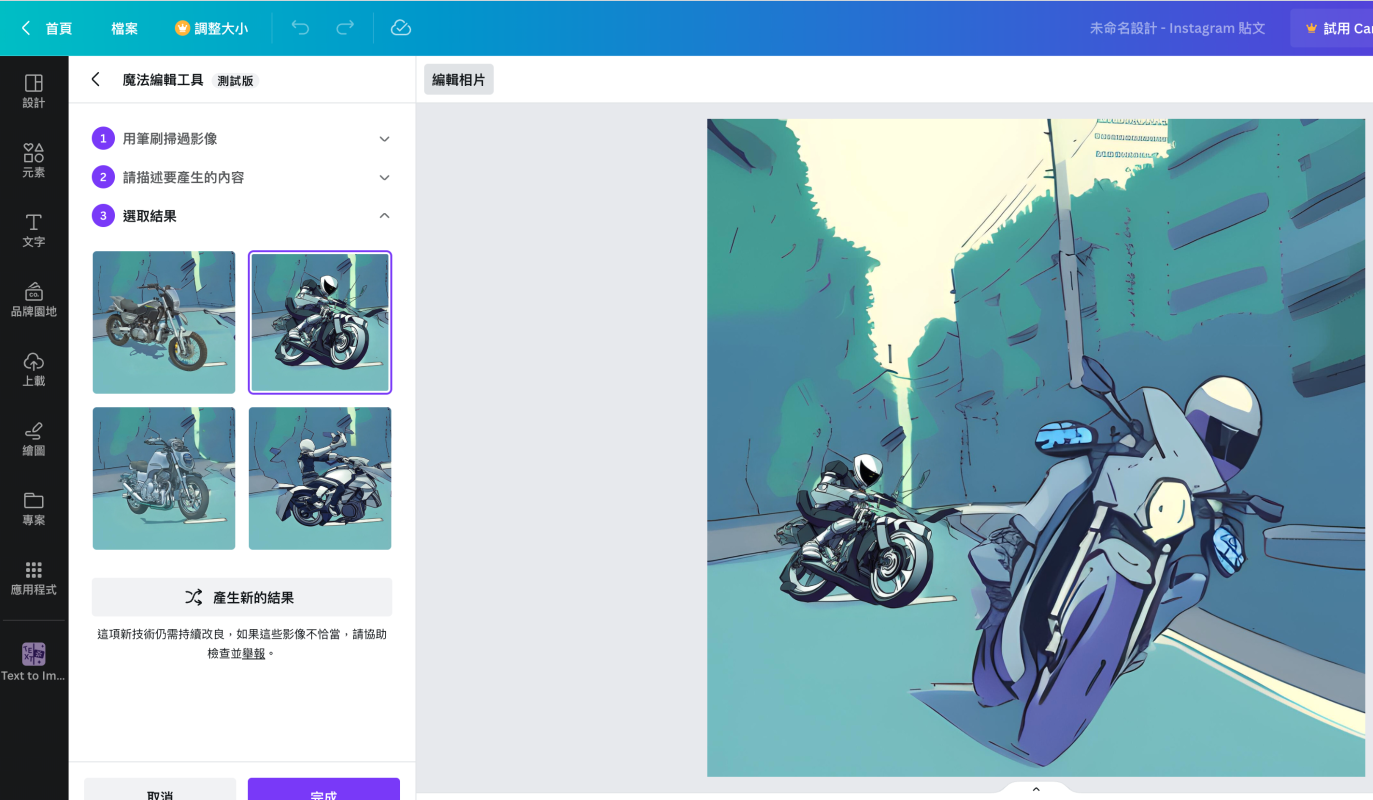This screenshot has width=1373, height=800.
Task: Click the 舉報 report link
Action: (x=254, y=653)
